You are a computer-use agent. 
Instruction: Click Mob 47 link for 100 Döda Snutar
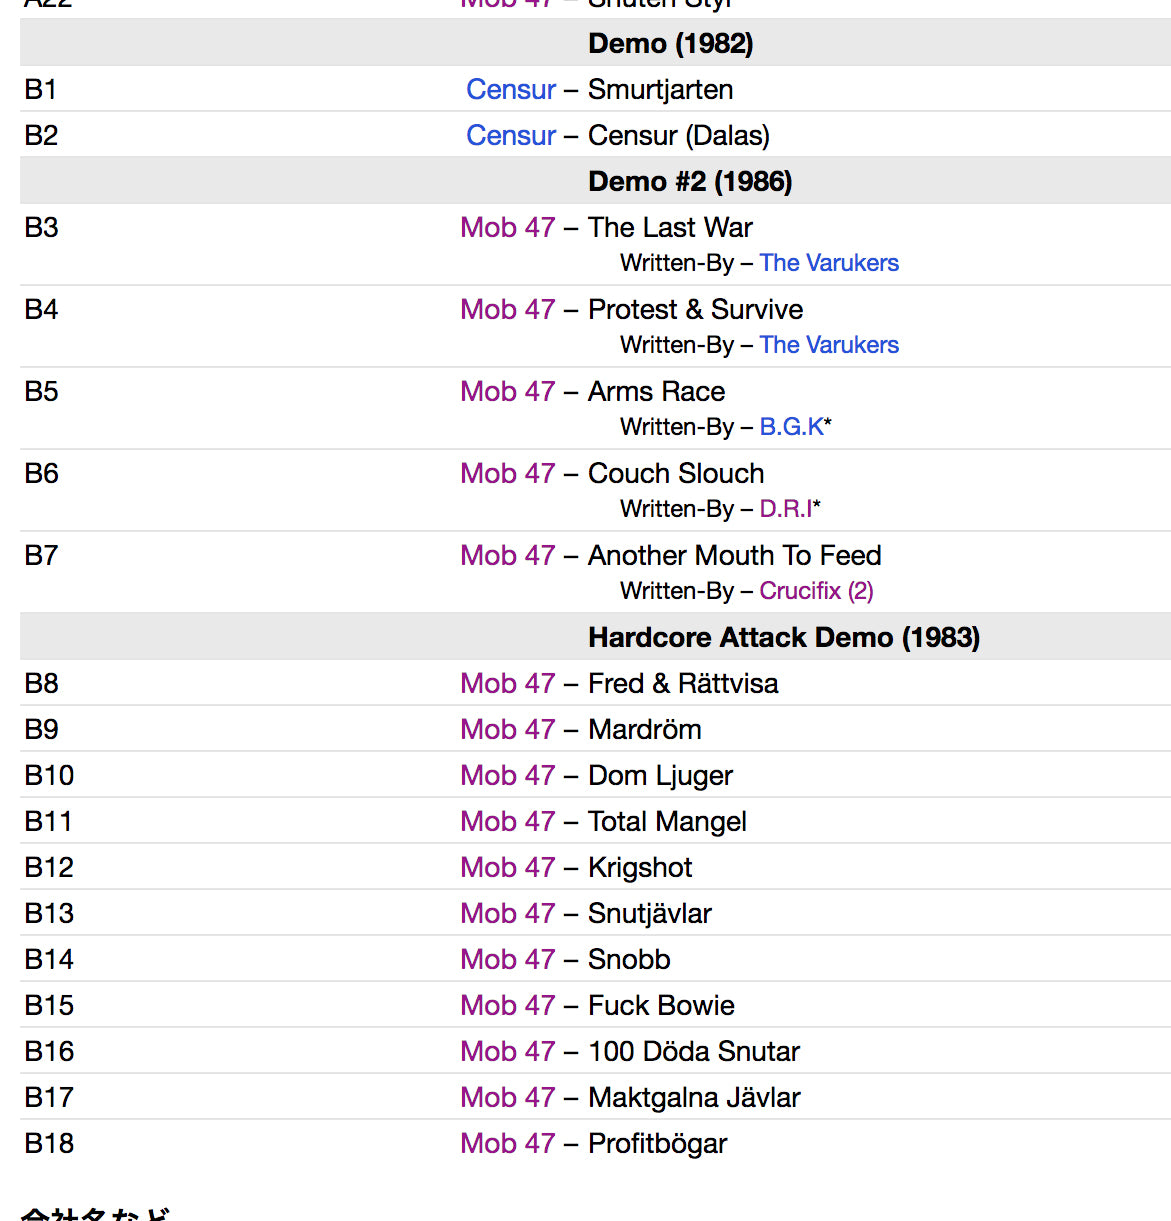507,1052
